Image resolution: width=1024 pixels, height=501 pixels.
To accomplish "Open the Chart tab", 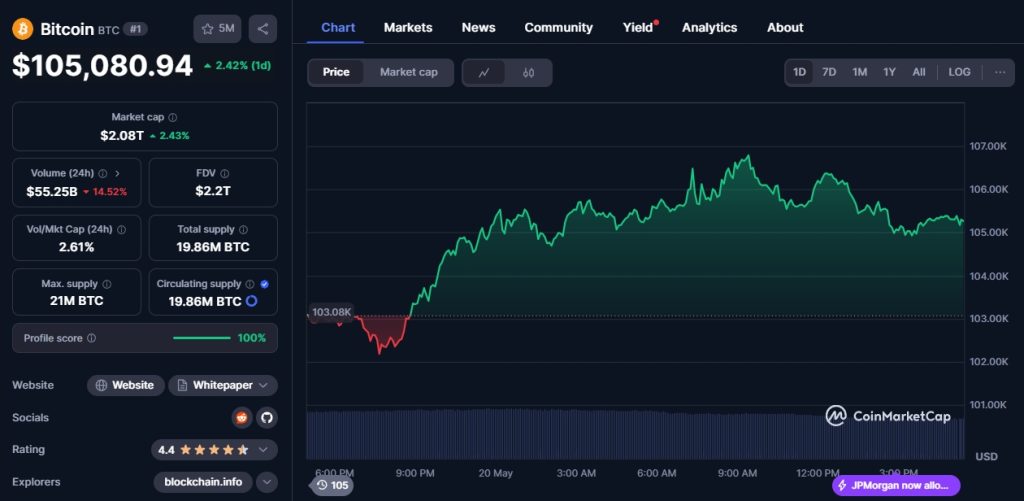I will point(338,27).
